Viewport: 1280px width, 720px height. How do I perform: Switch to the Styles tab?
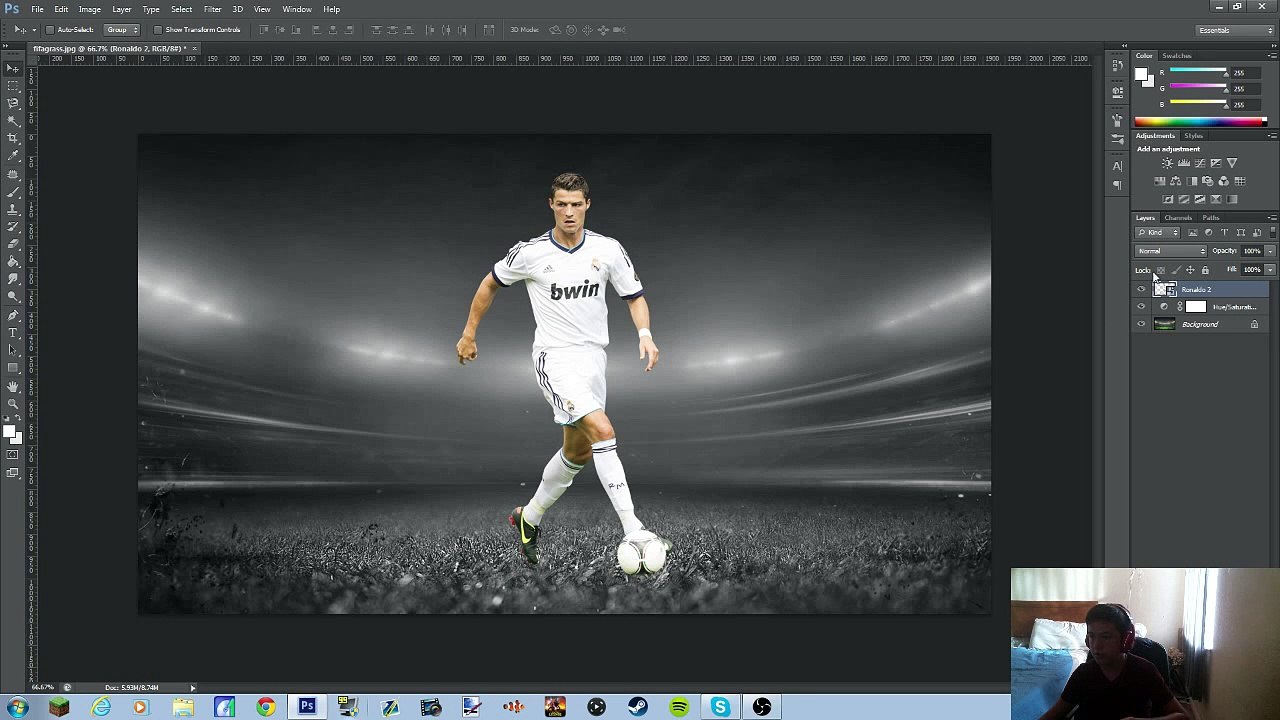tap(1194, 135)
